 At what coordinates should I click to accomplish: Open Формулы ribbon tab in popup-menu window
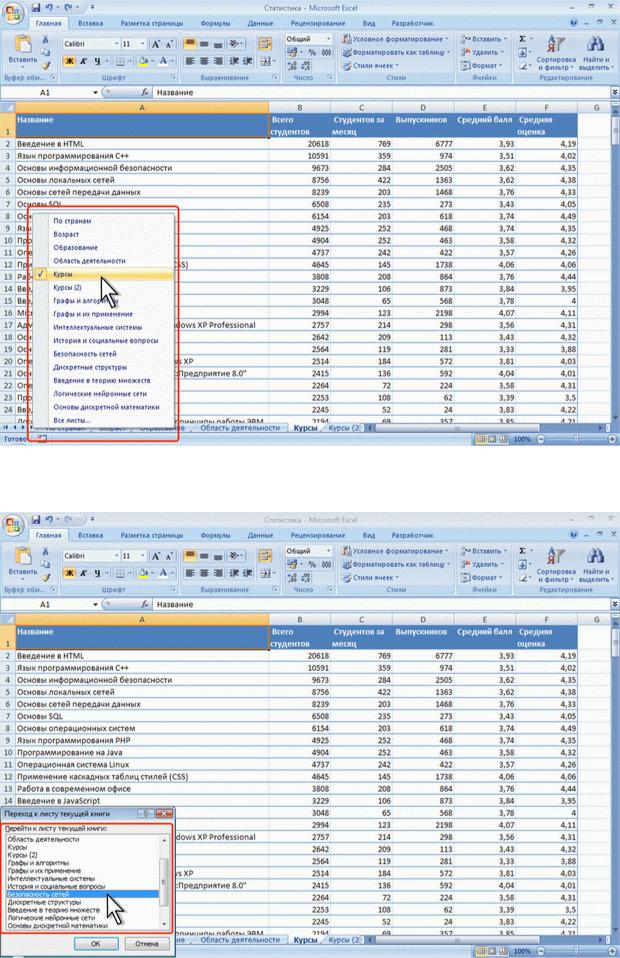[215, 23]
